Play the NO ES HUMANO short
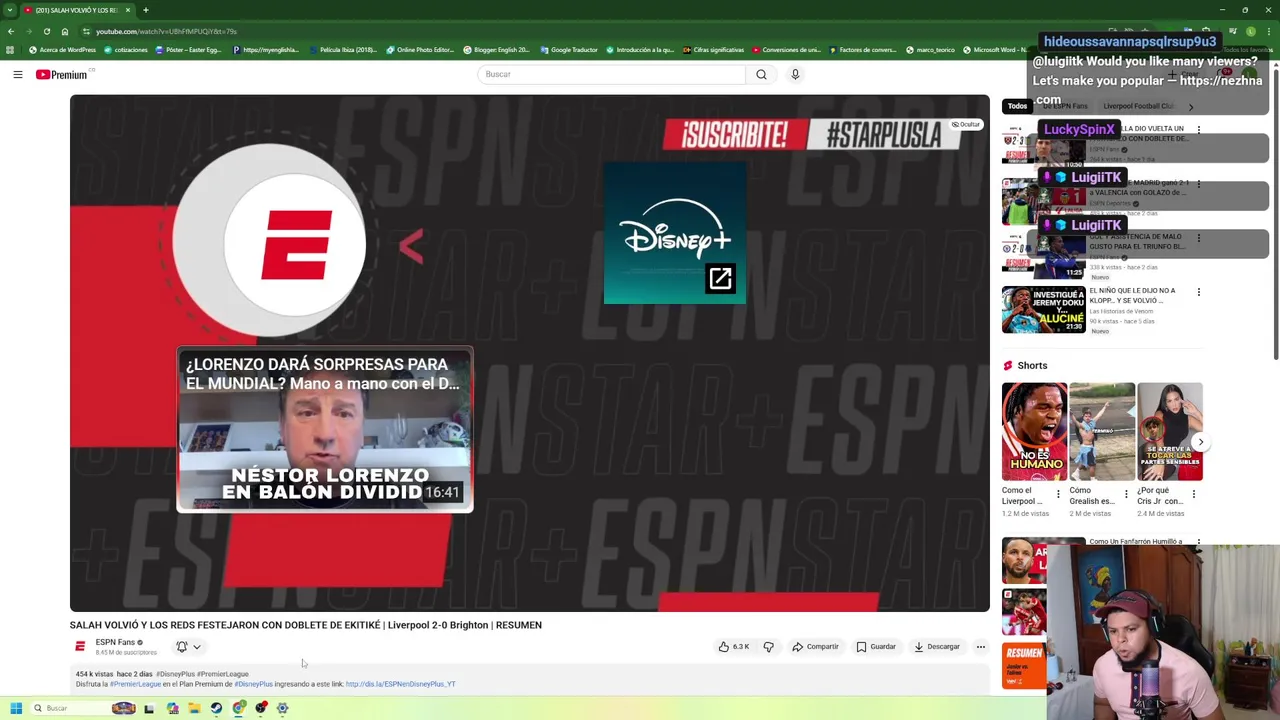The width and height of the screenshot is (1280, 720). (x=1034, y=431)
